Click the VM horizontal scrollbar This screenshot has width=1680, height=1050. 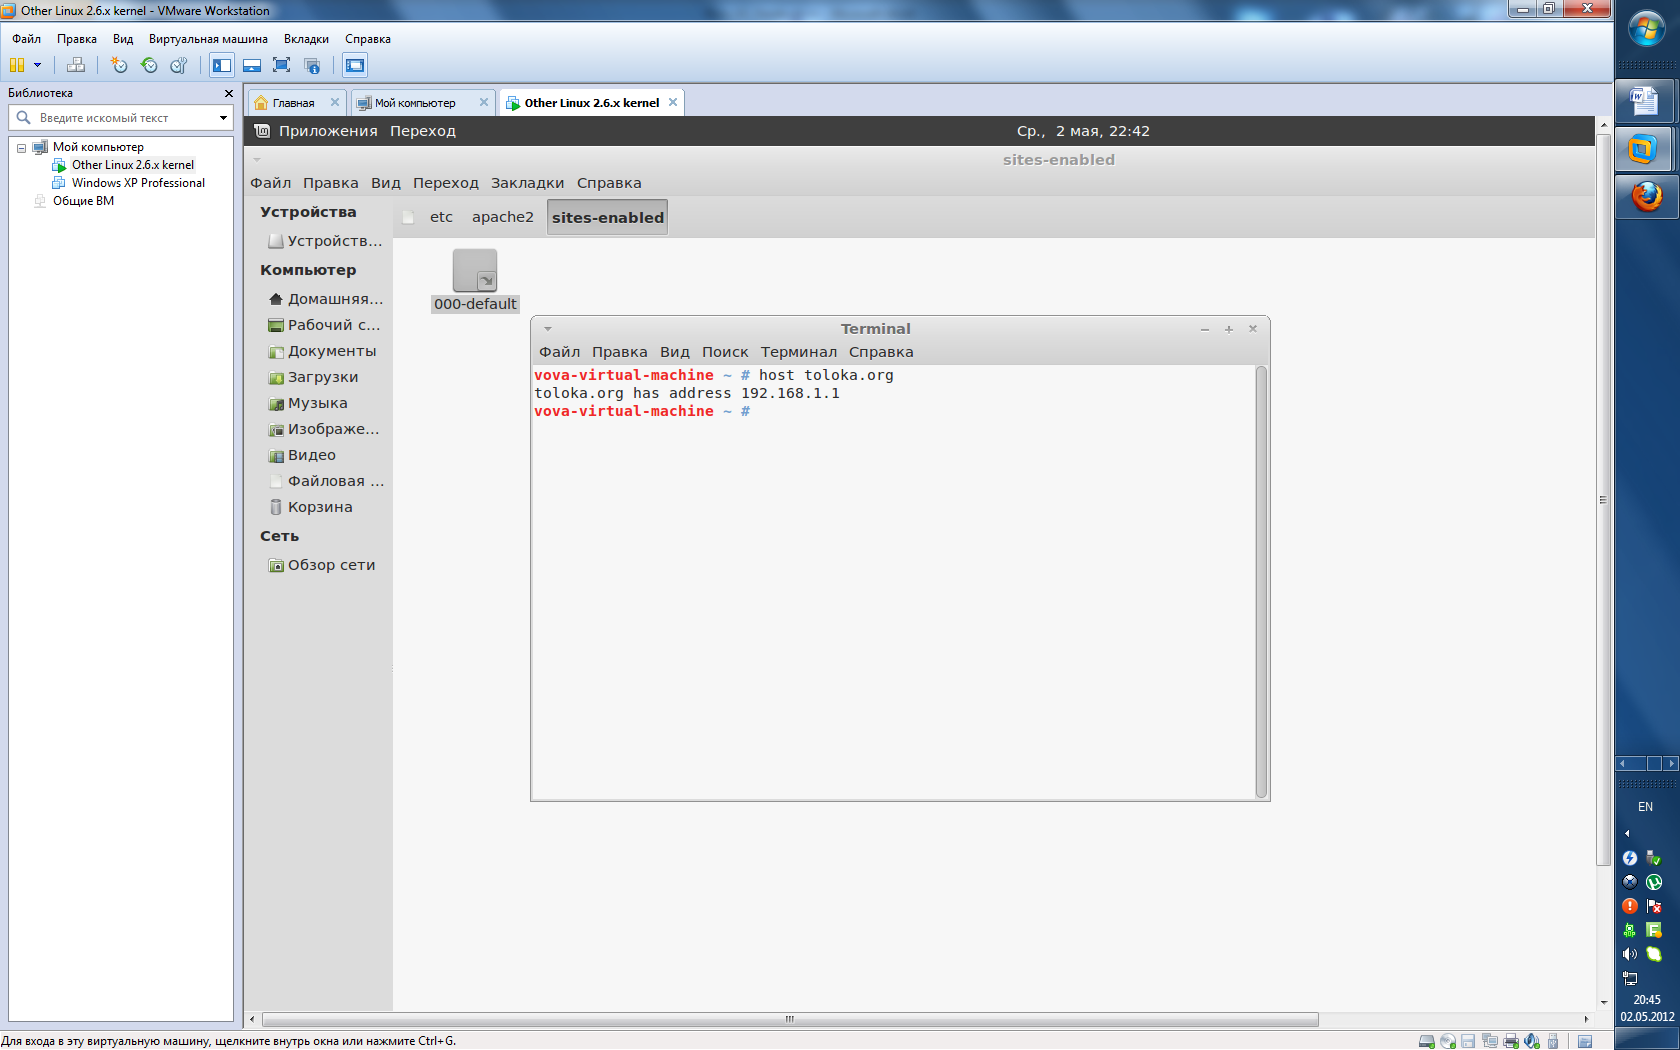point(789,1019)
